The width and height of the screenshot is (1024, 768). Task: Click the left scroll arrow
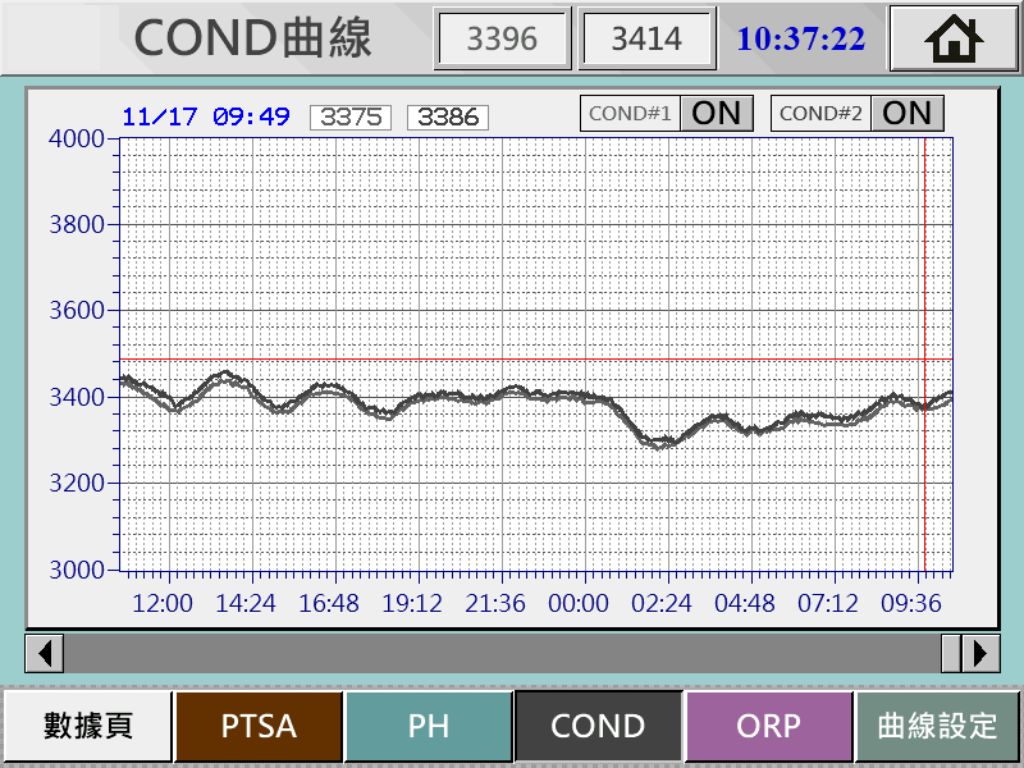click(x=44, y=653)
